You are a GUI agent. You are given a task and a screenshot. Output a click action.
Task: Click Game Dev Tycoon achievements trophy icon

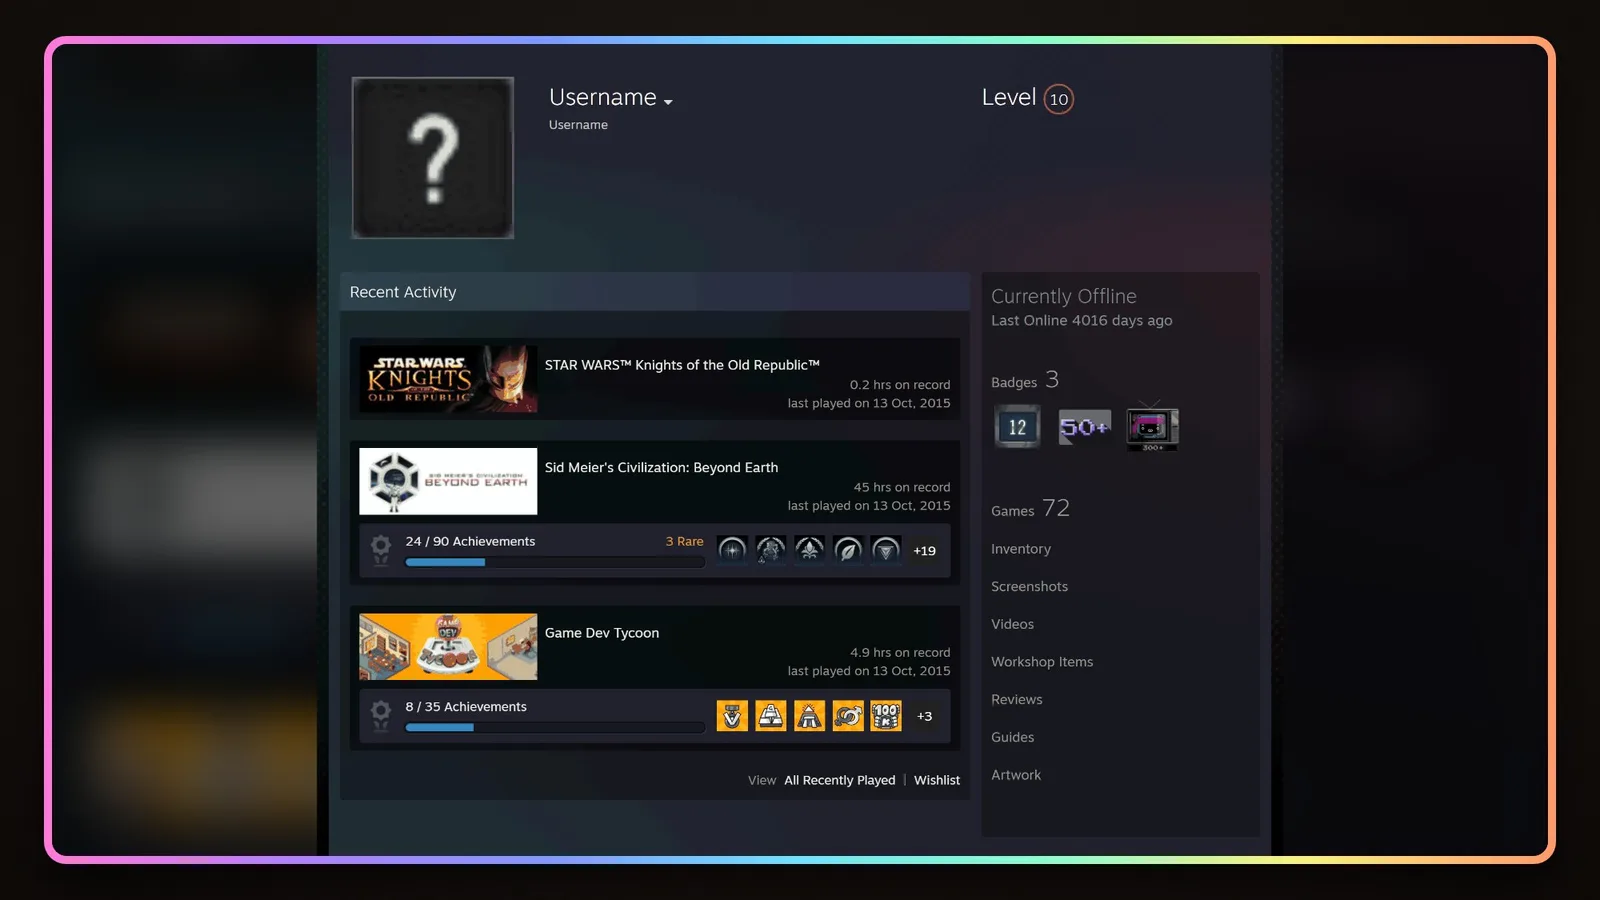click(381, 716)
